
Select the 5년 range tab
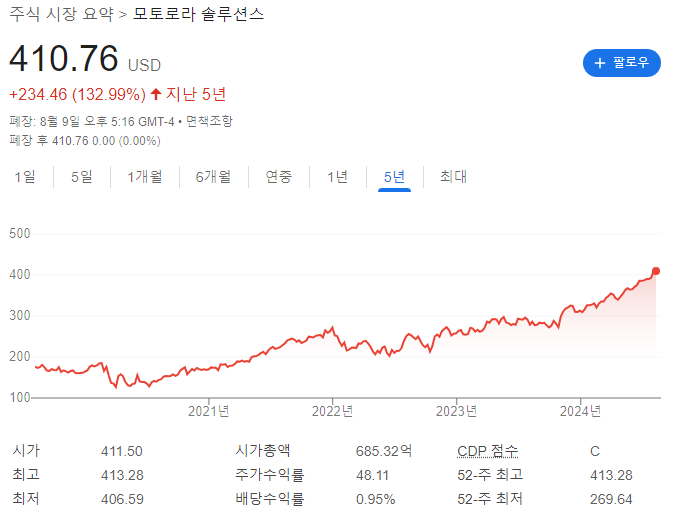coord(394,176)
